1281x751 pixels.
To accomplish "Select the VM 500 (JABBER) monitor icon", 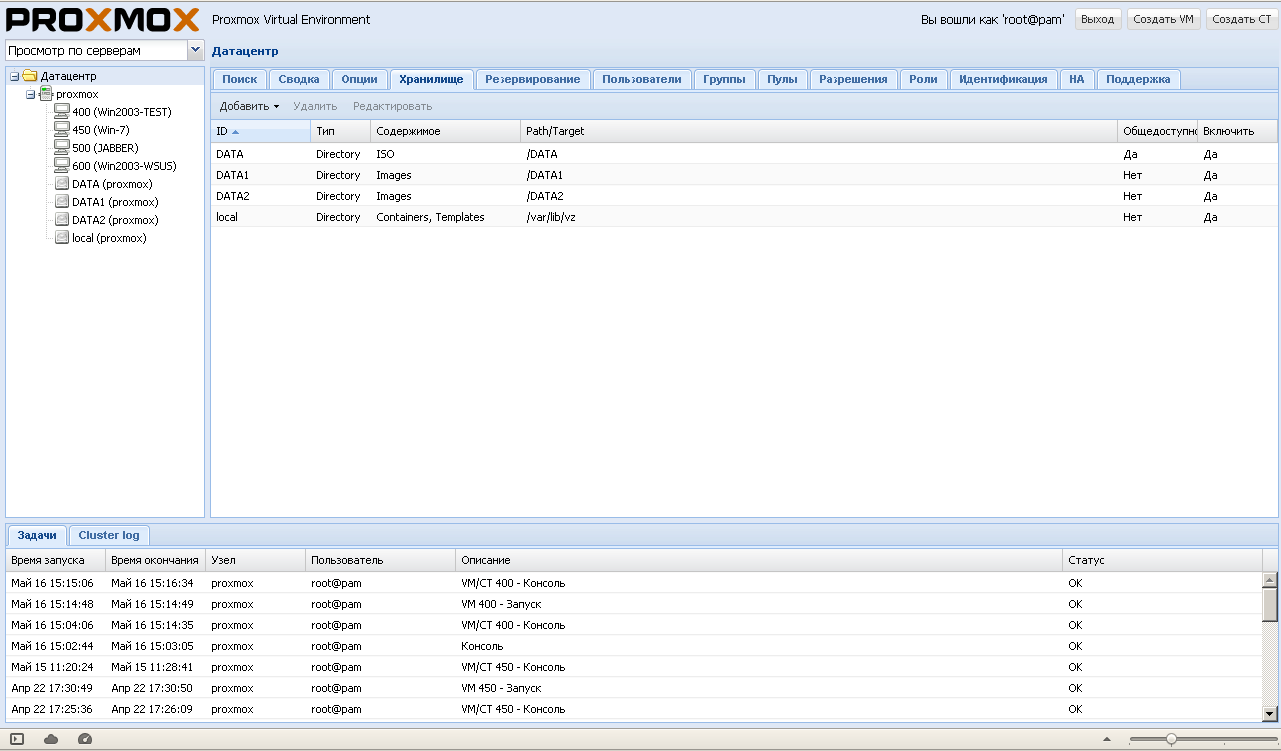I will [61, 148].
